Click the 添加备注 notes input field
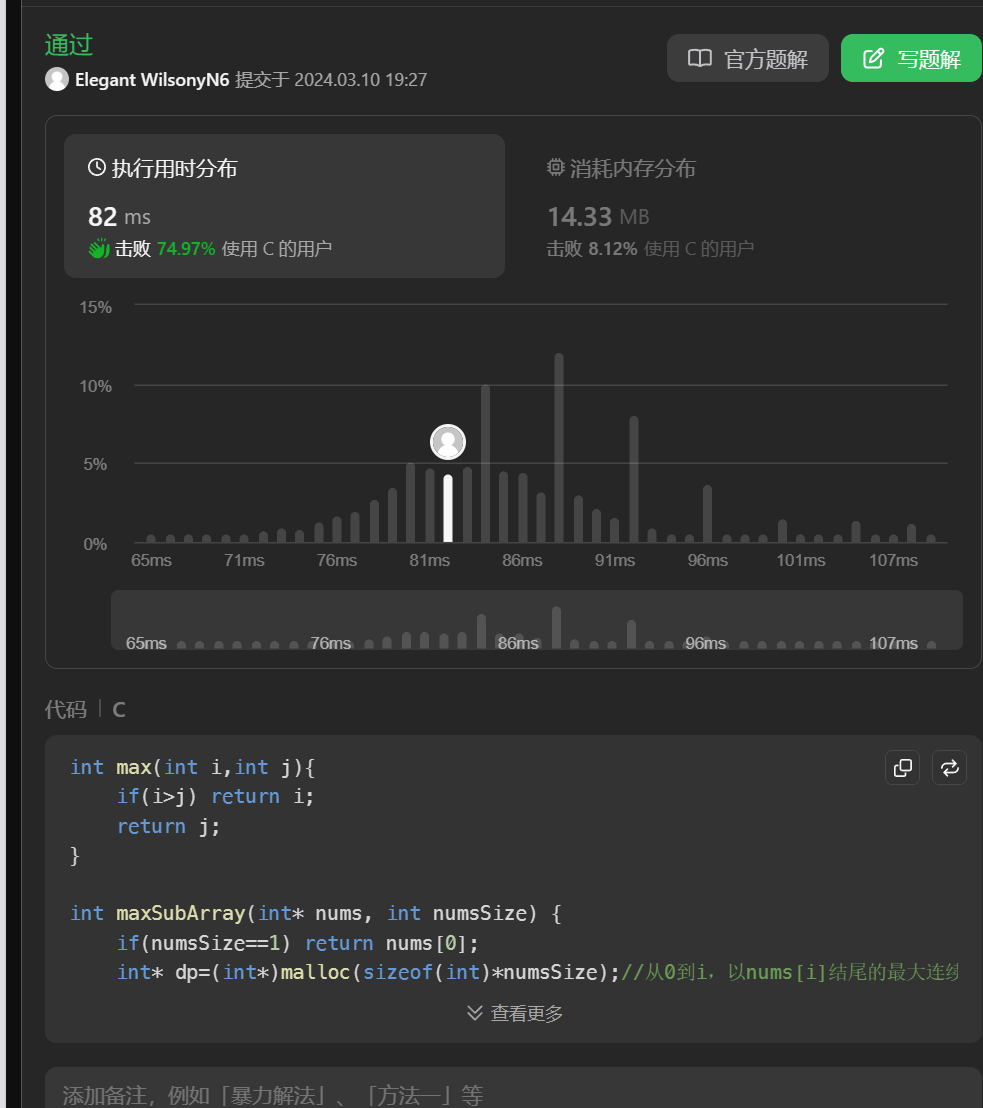This screenshot has height=1108, width=983. click(513, 1094)
